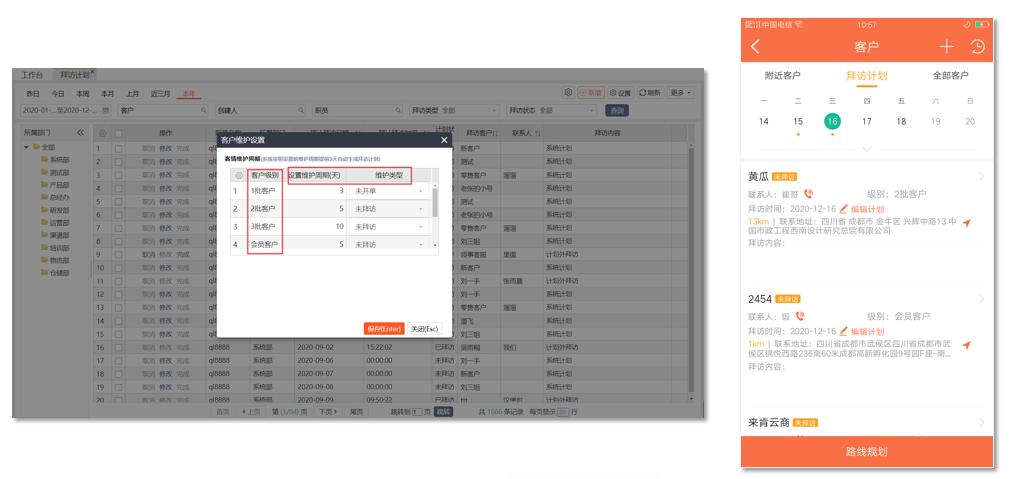The width and height of the screenshot is (1012, 479).
Task: Click the 保存(Enter) button
Action: (383, 329)
